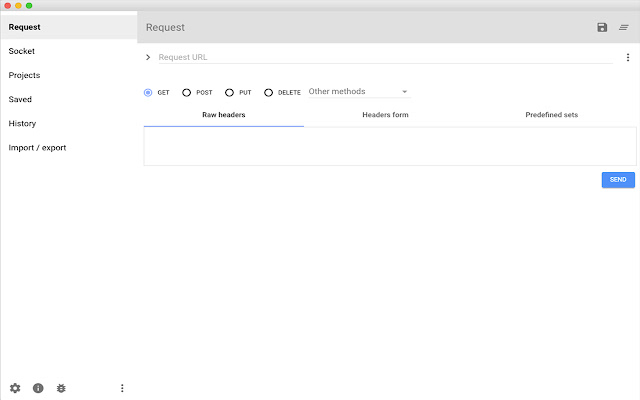The image size is (640, 400).
Task: Switch to the Headers form tab
Action: point(385,115)
